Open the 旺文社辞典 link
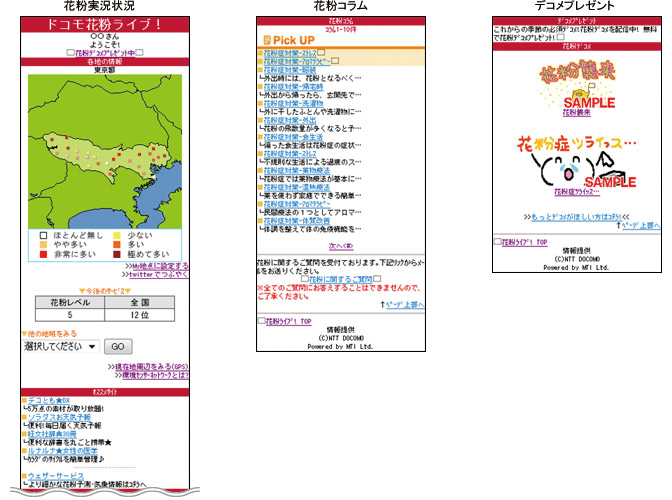This screenshot has height=500, width=672. (x=52, y=434)
